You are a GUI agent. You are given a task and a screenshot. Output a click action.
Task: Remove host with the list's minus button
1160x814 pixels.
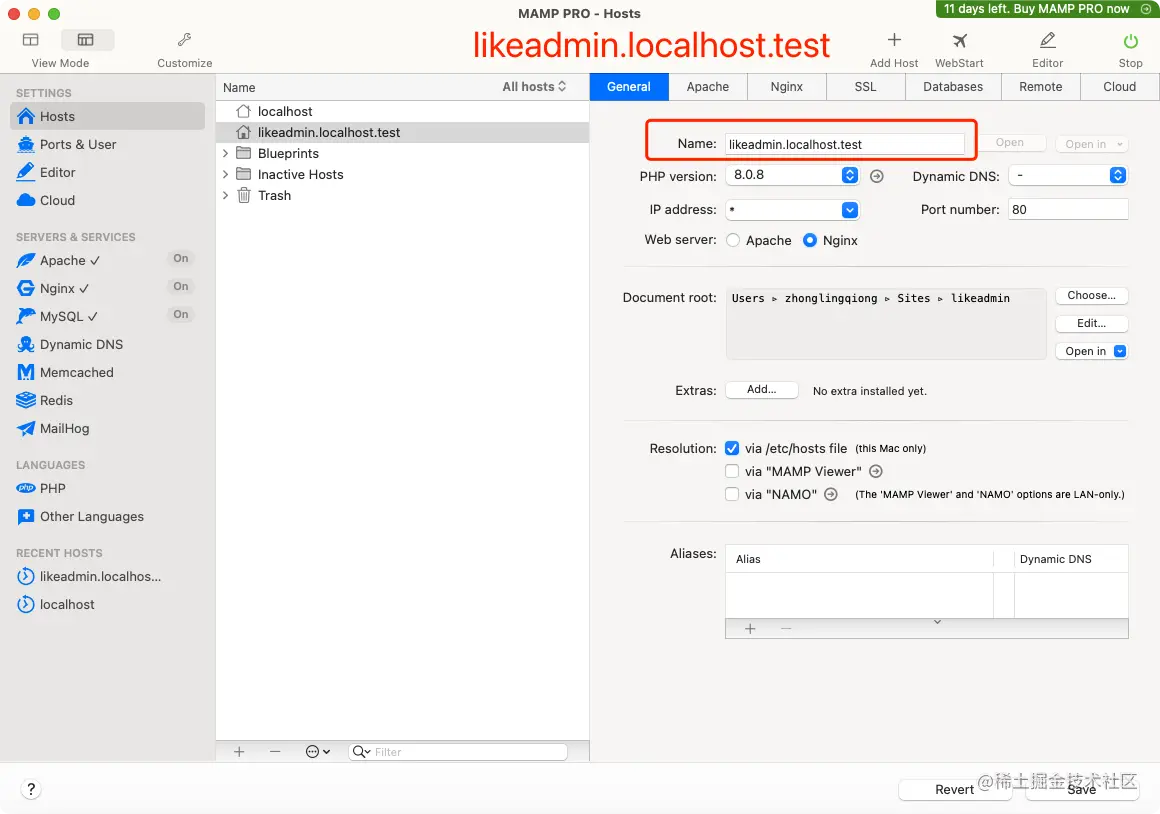point(275,752)
